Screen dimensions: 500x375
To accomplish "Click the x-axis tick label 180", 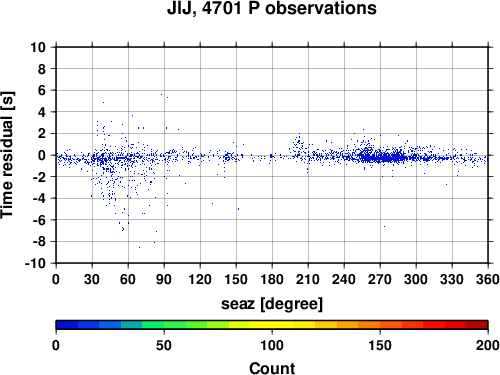I will tap(272, 279).
